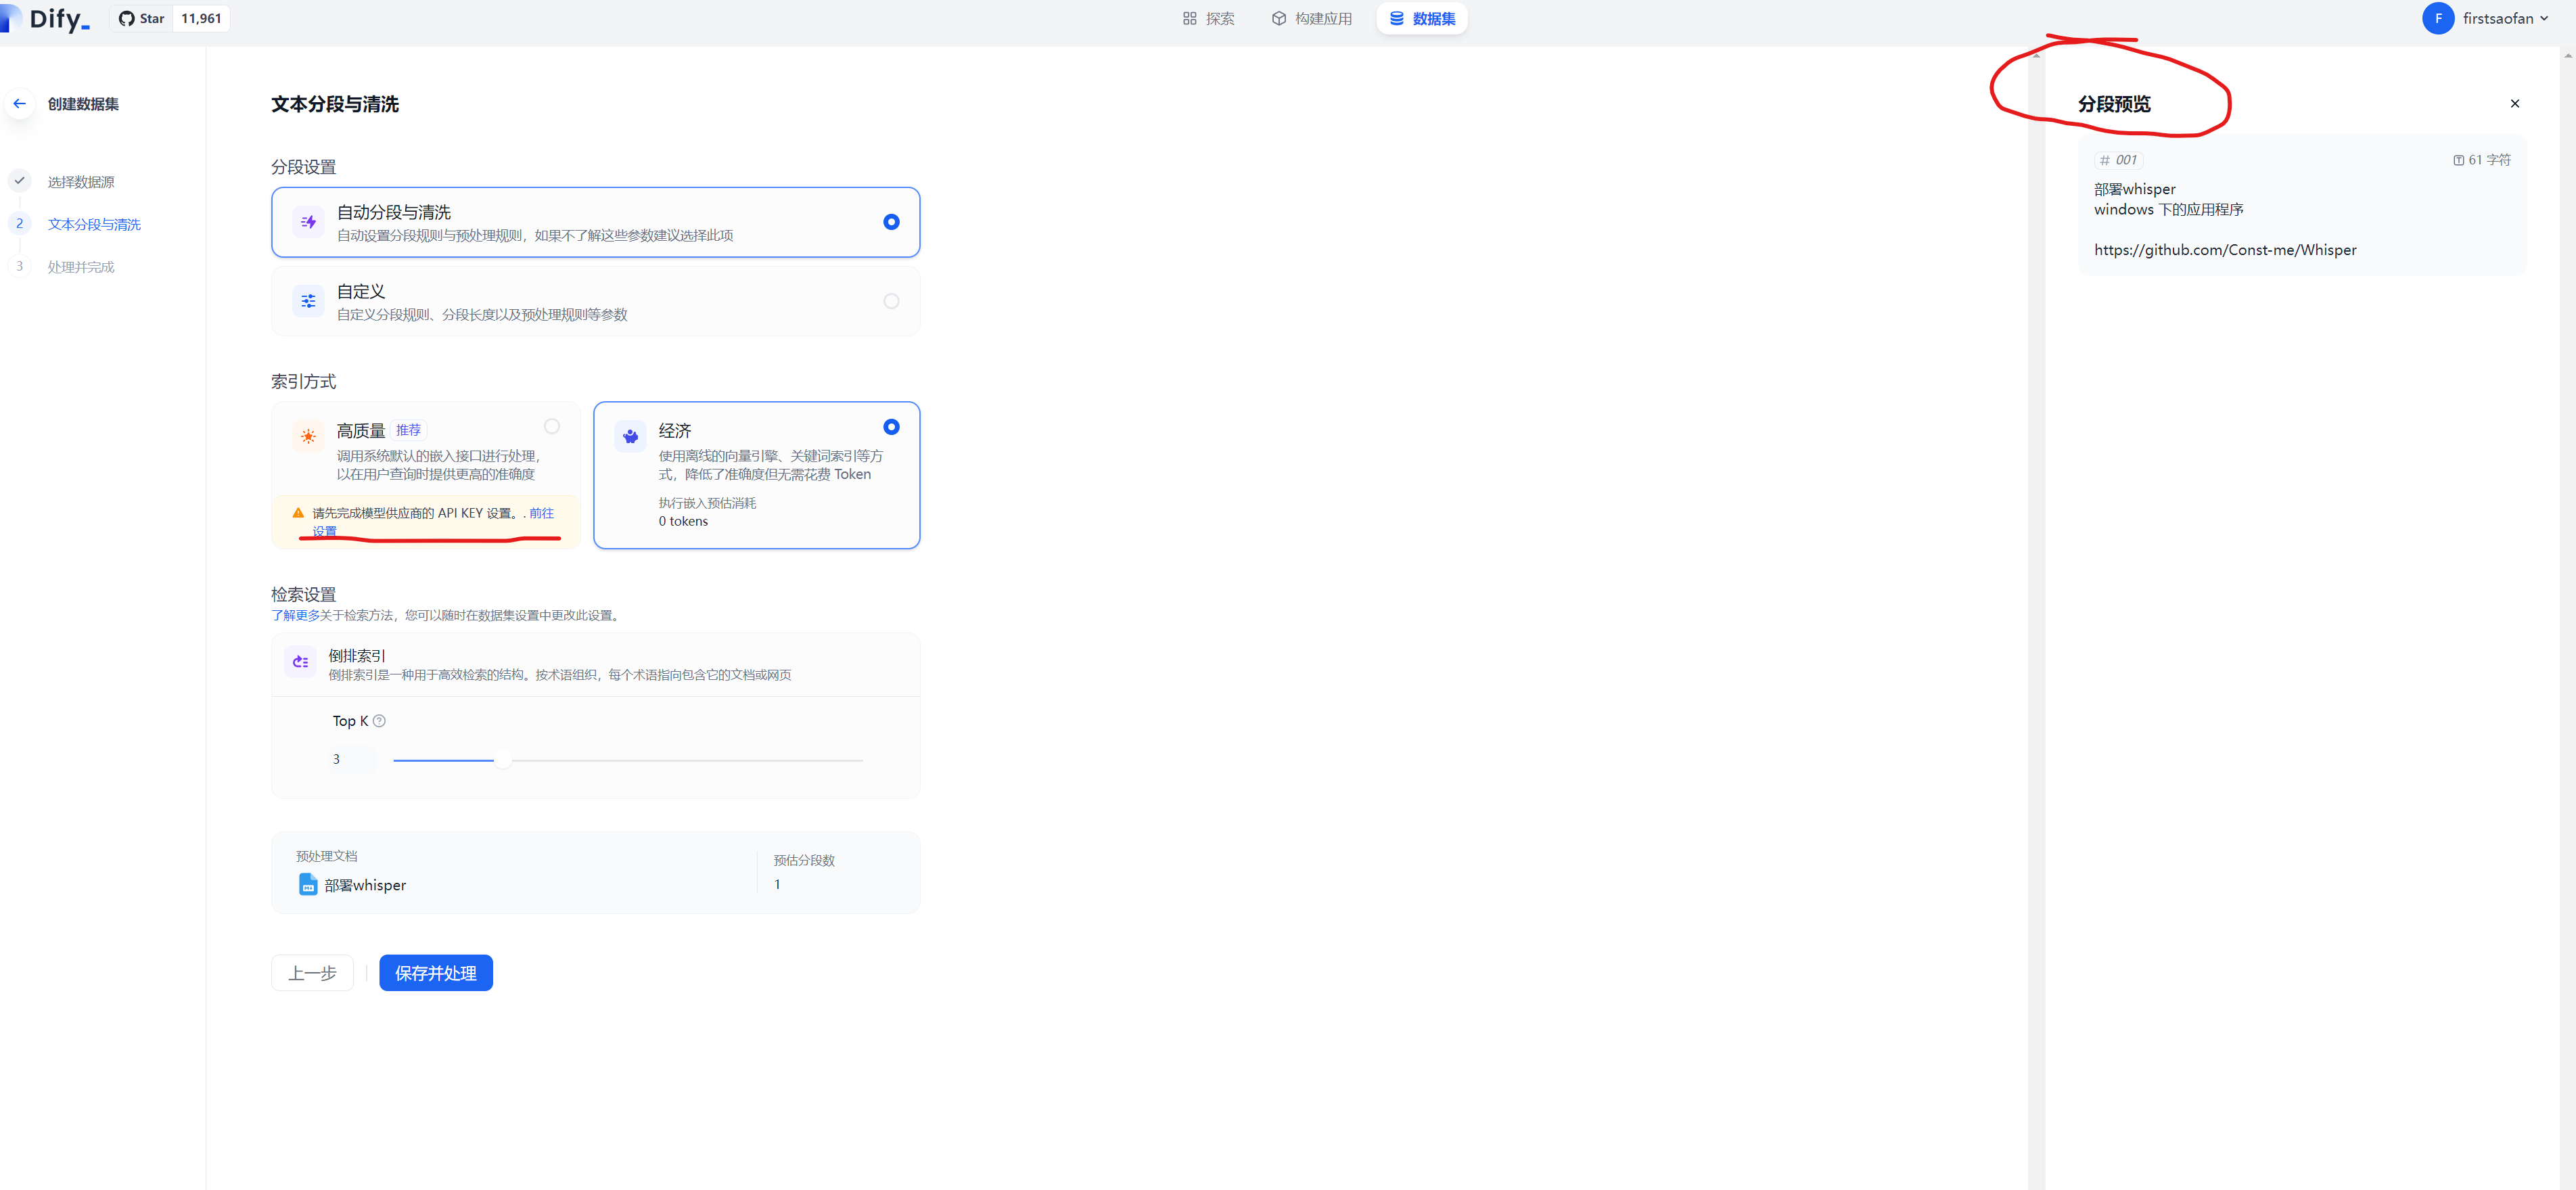Click the 自定义 sliders icon
2576x1190 pixels.
pyautogui.click(x=308, y=301)
